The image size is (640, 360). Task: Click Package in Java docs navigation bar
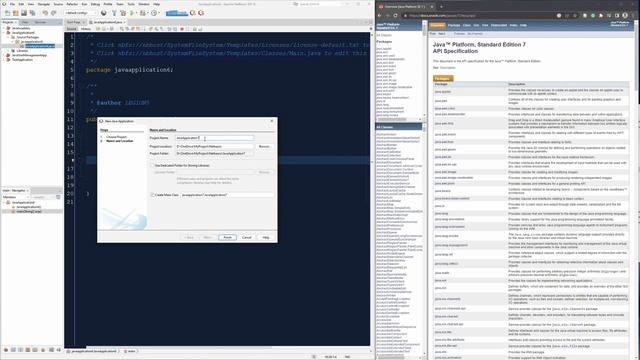[454, 25]
